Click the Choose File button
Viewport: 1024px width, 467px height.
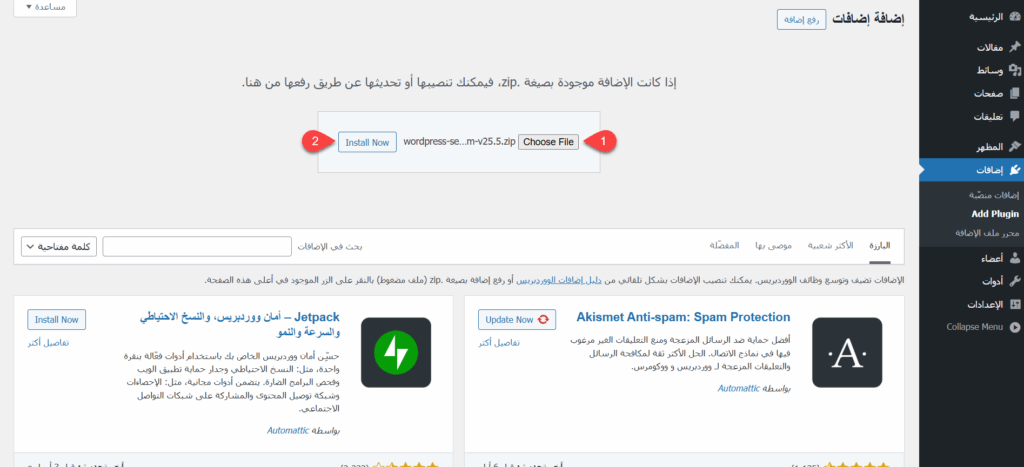pos(549,142)
